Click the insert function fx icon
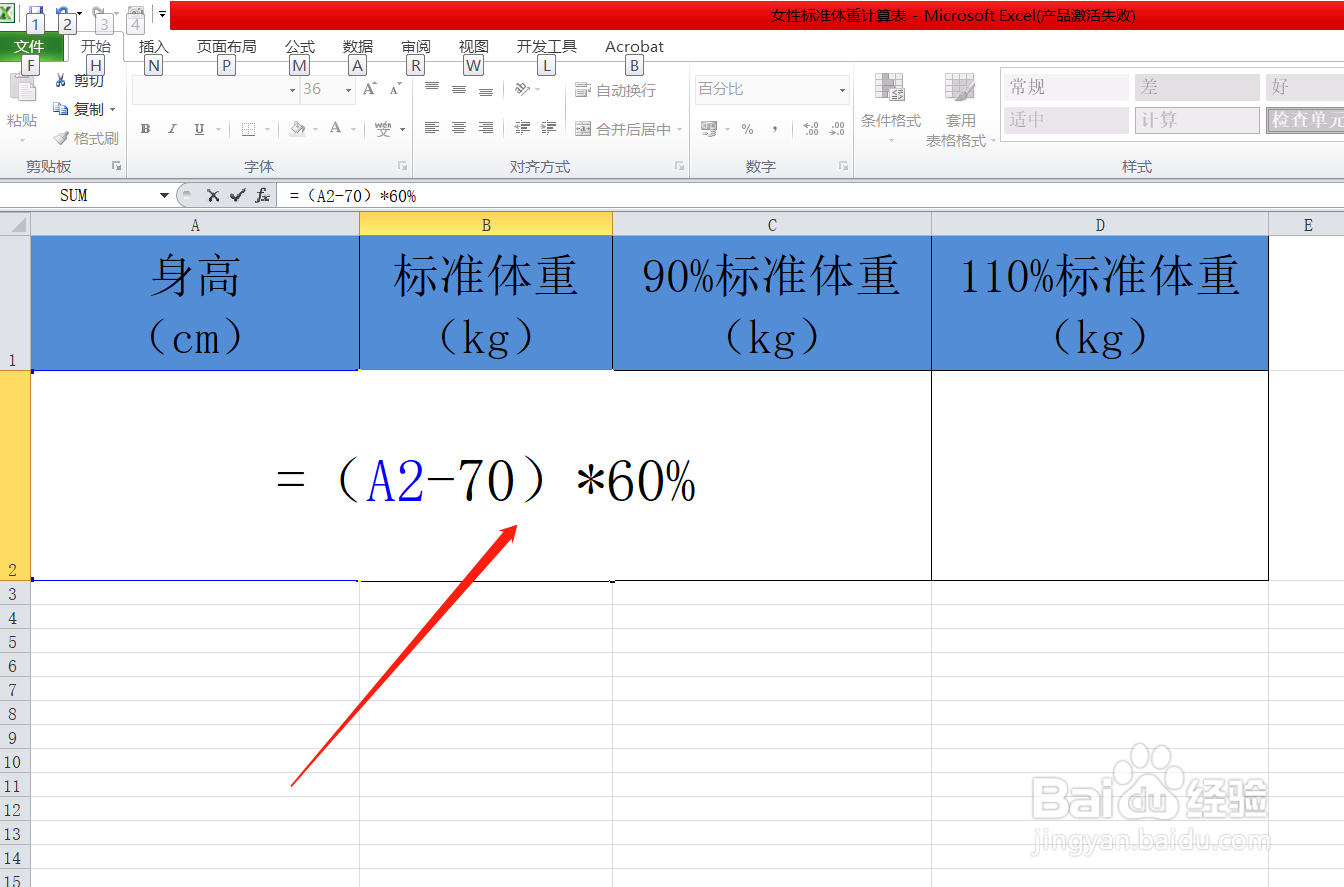Screen dimensions: 1344x887 click(x=262, y=196)
